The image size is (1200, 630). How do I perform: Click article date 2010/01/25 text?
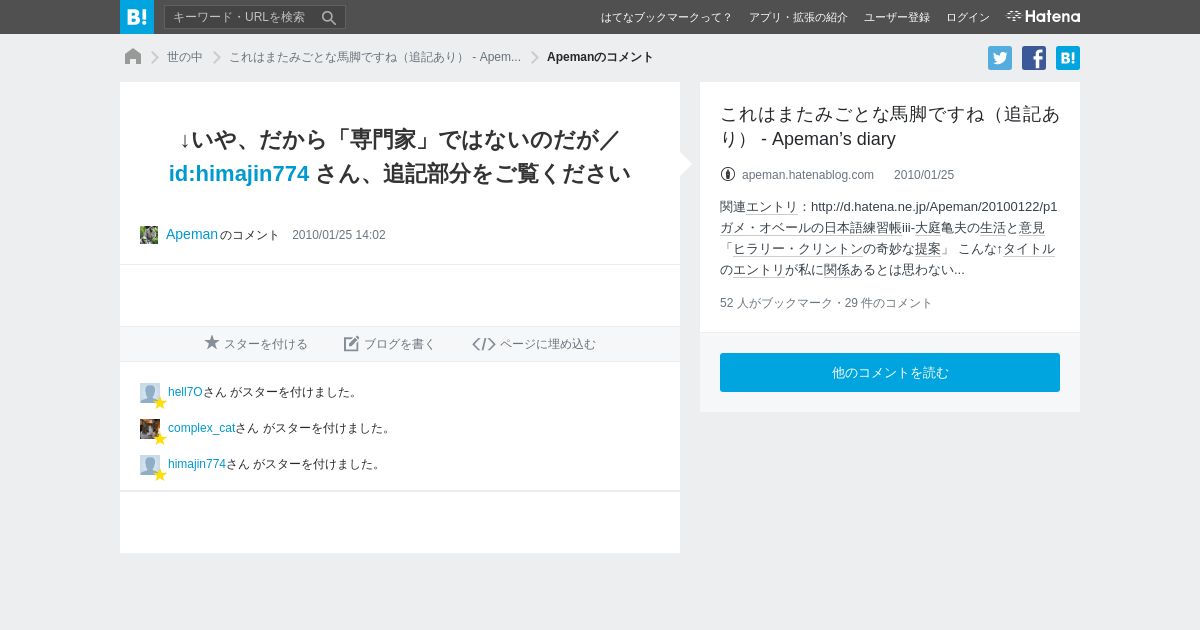coord(924,175)
